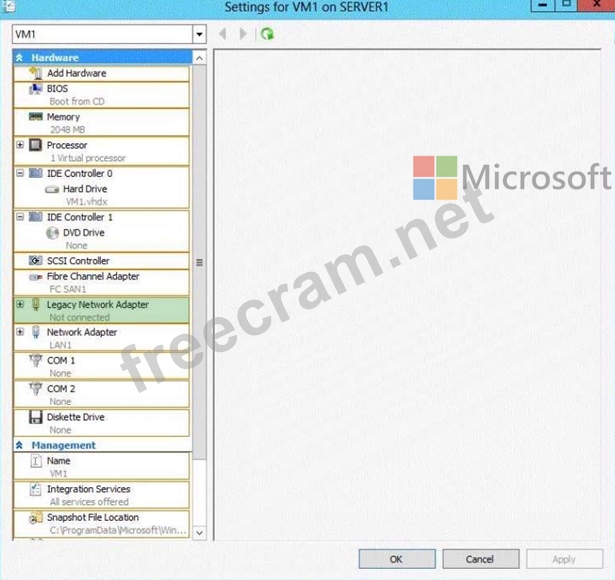Click the Memory chip icon
The width and height of the screenshot is (615, 580).
coord(36,116)
